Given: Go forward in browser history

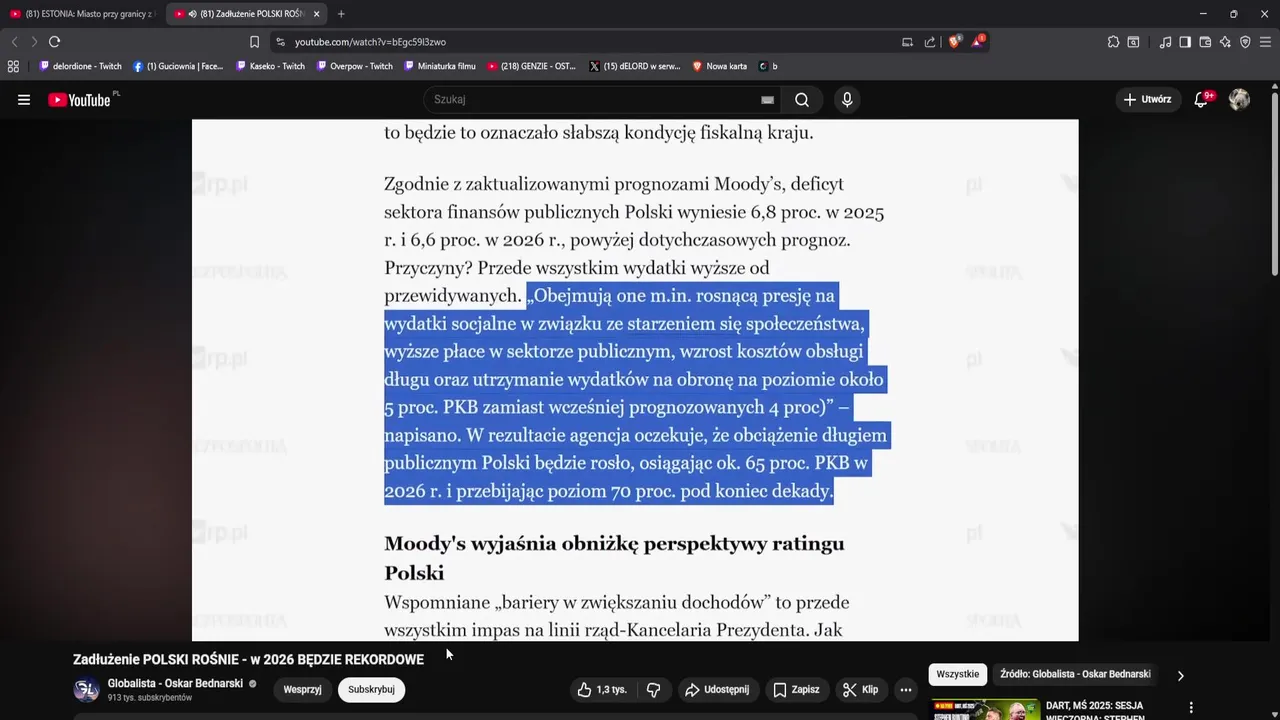Looking at the screenshot, I should pos(34,42).
